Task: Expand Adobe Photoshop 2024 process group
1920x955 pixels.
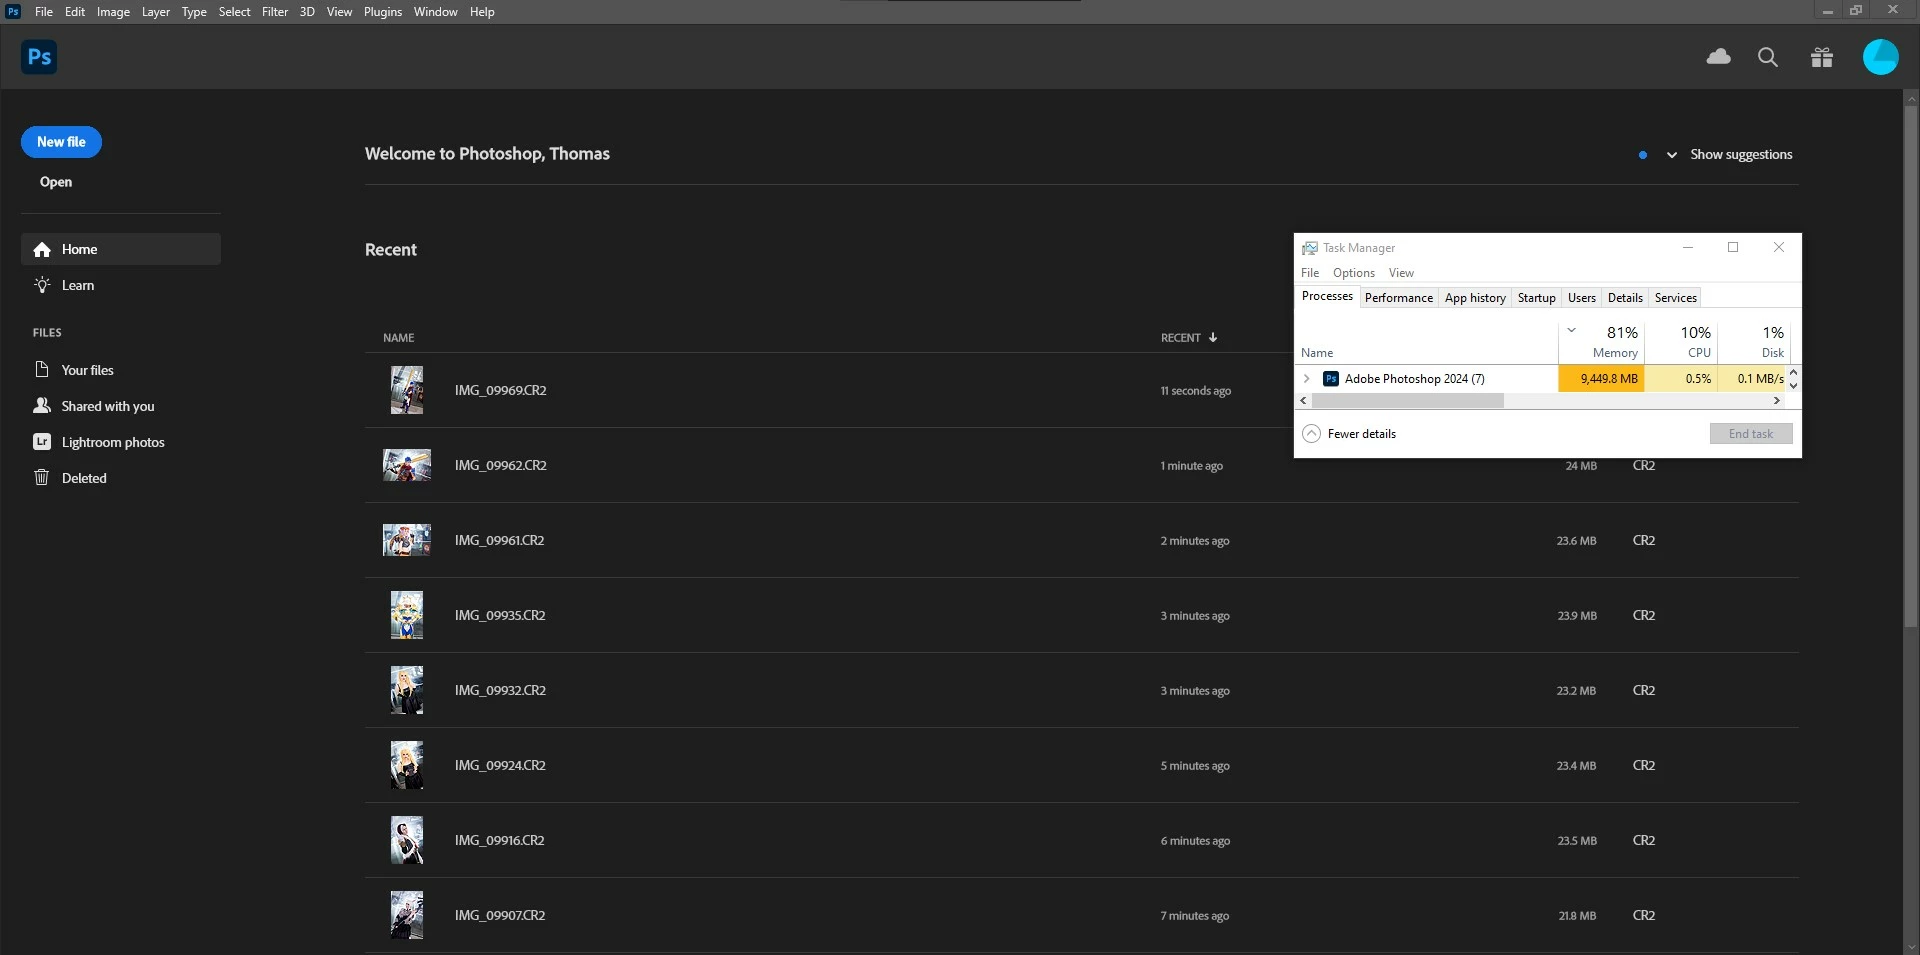Action: tap(1306, 379)
